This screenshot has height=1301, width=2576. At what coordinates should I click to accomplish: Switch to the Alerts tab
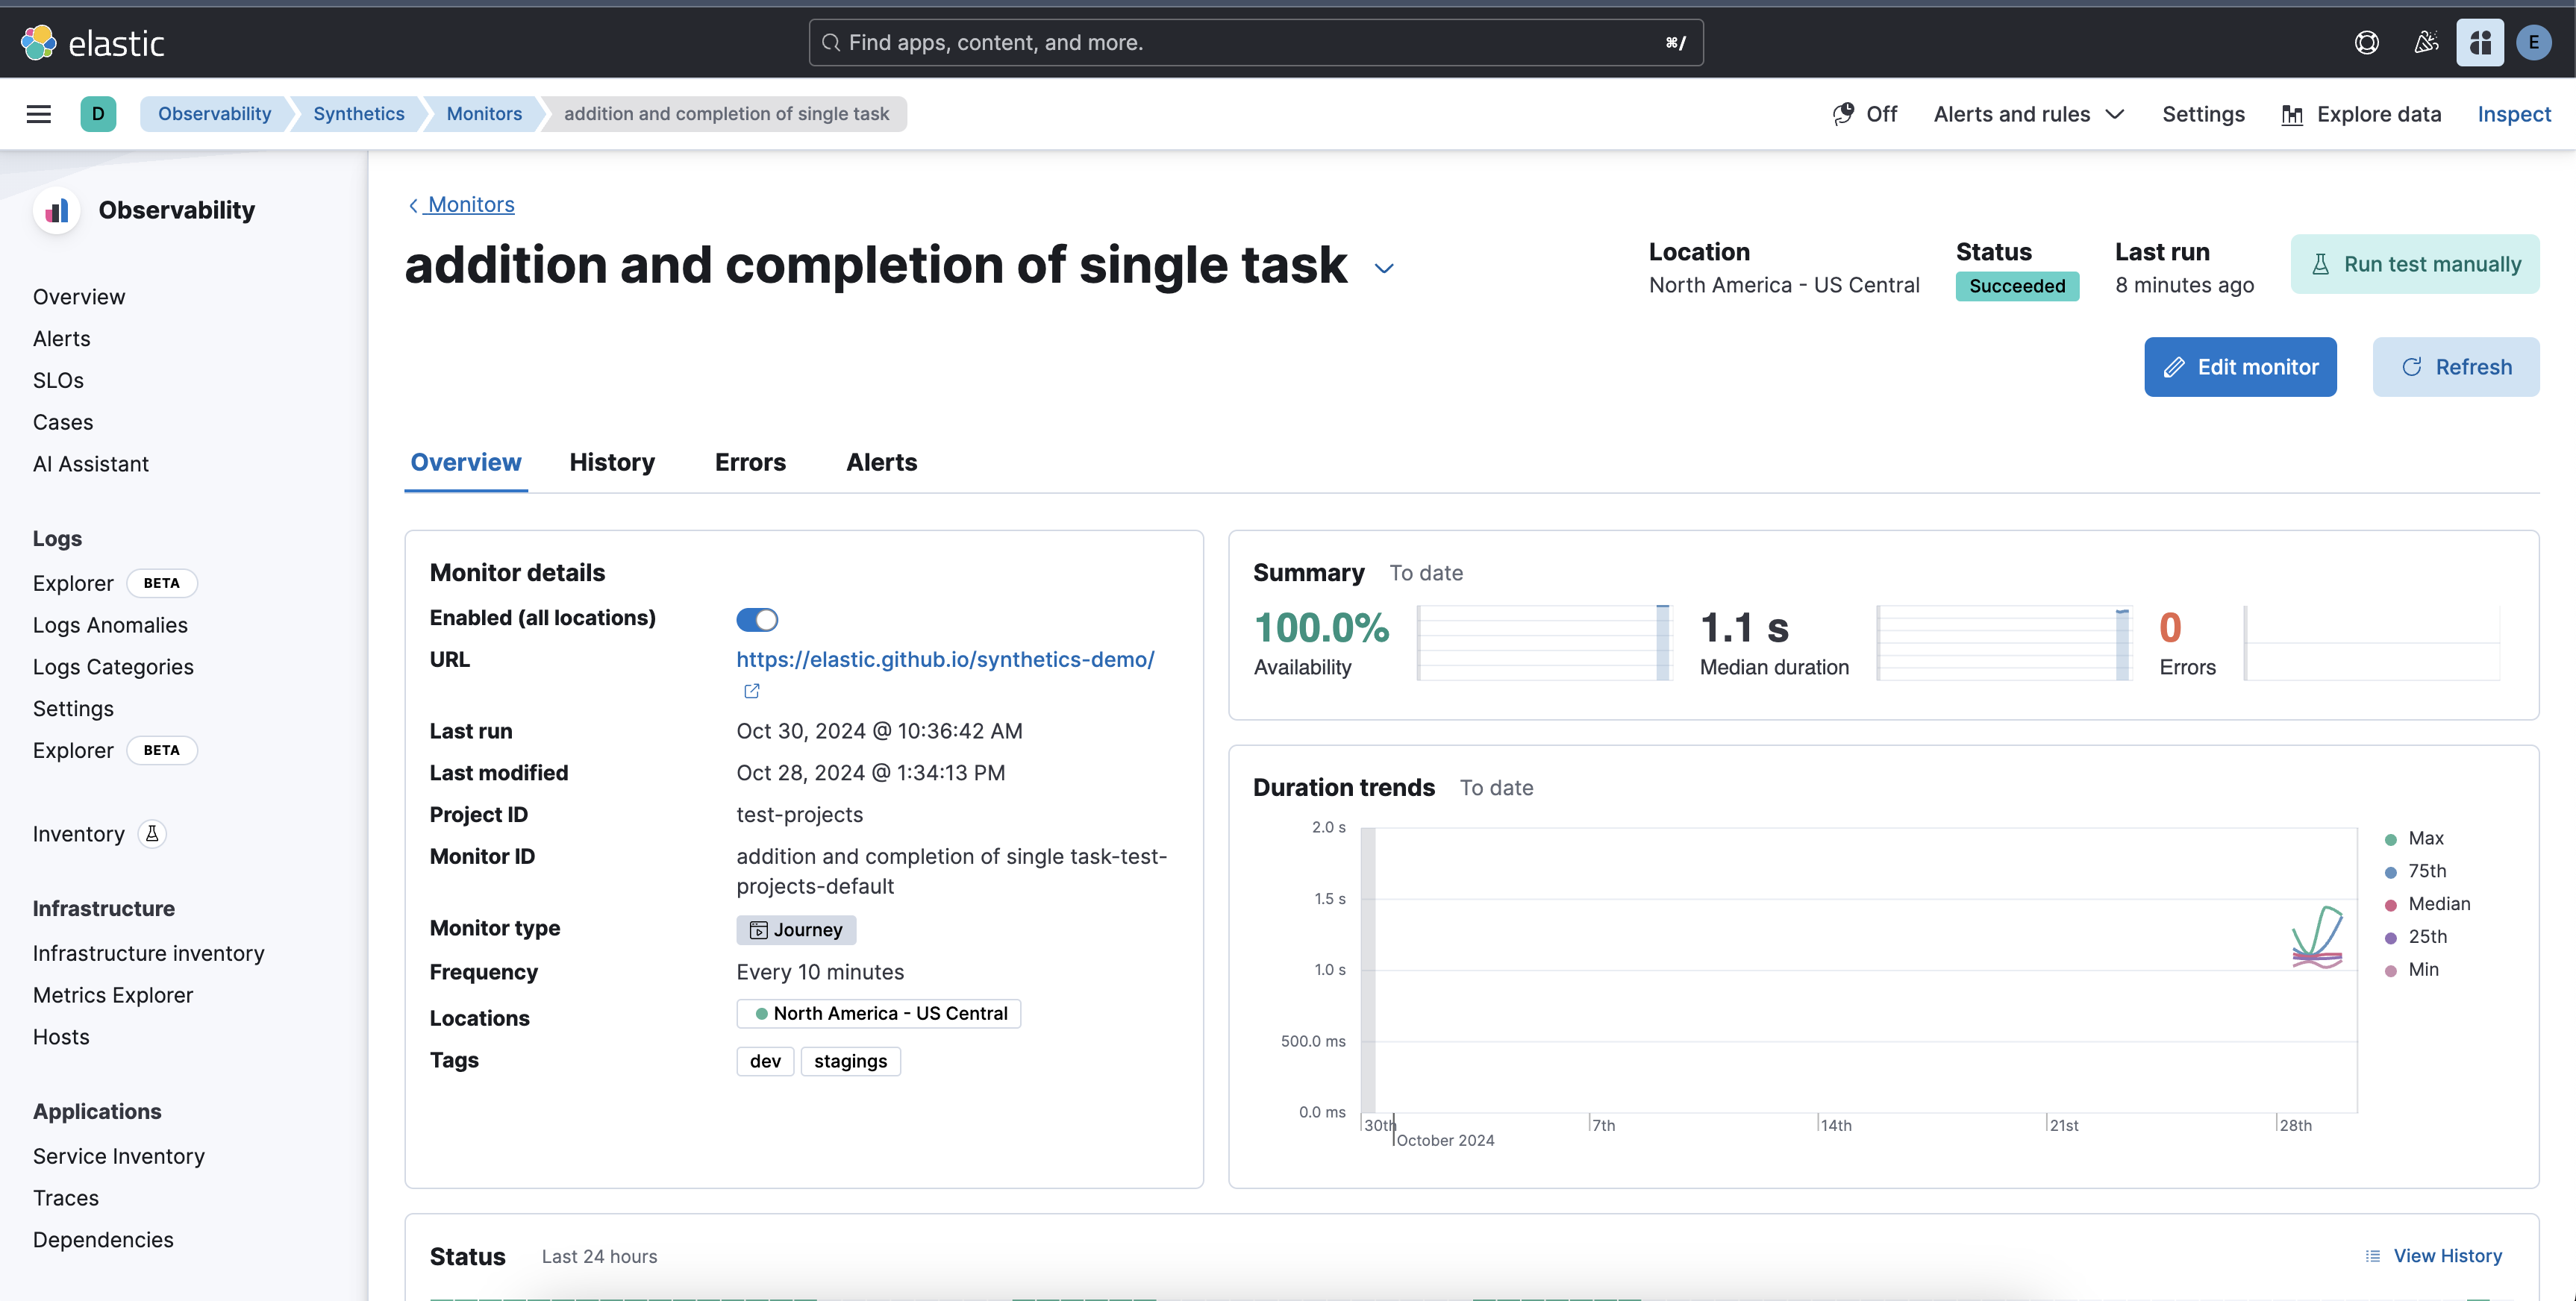pos(881,462)
